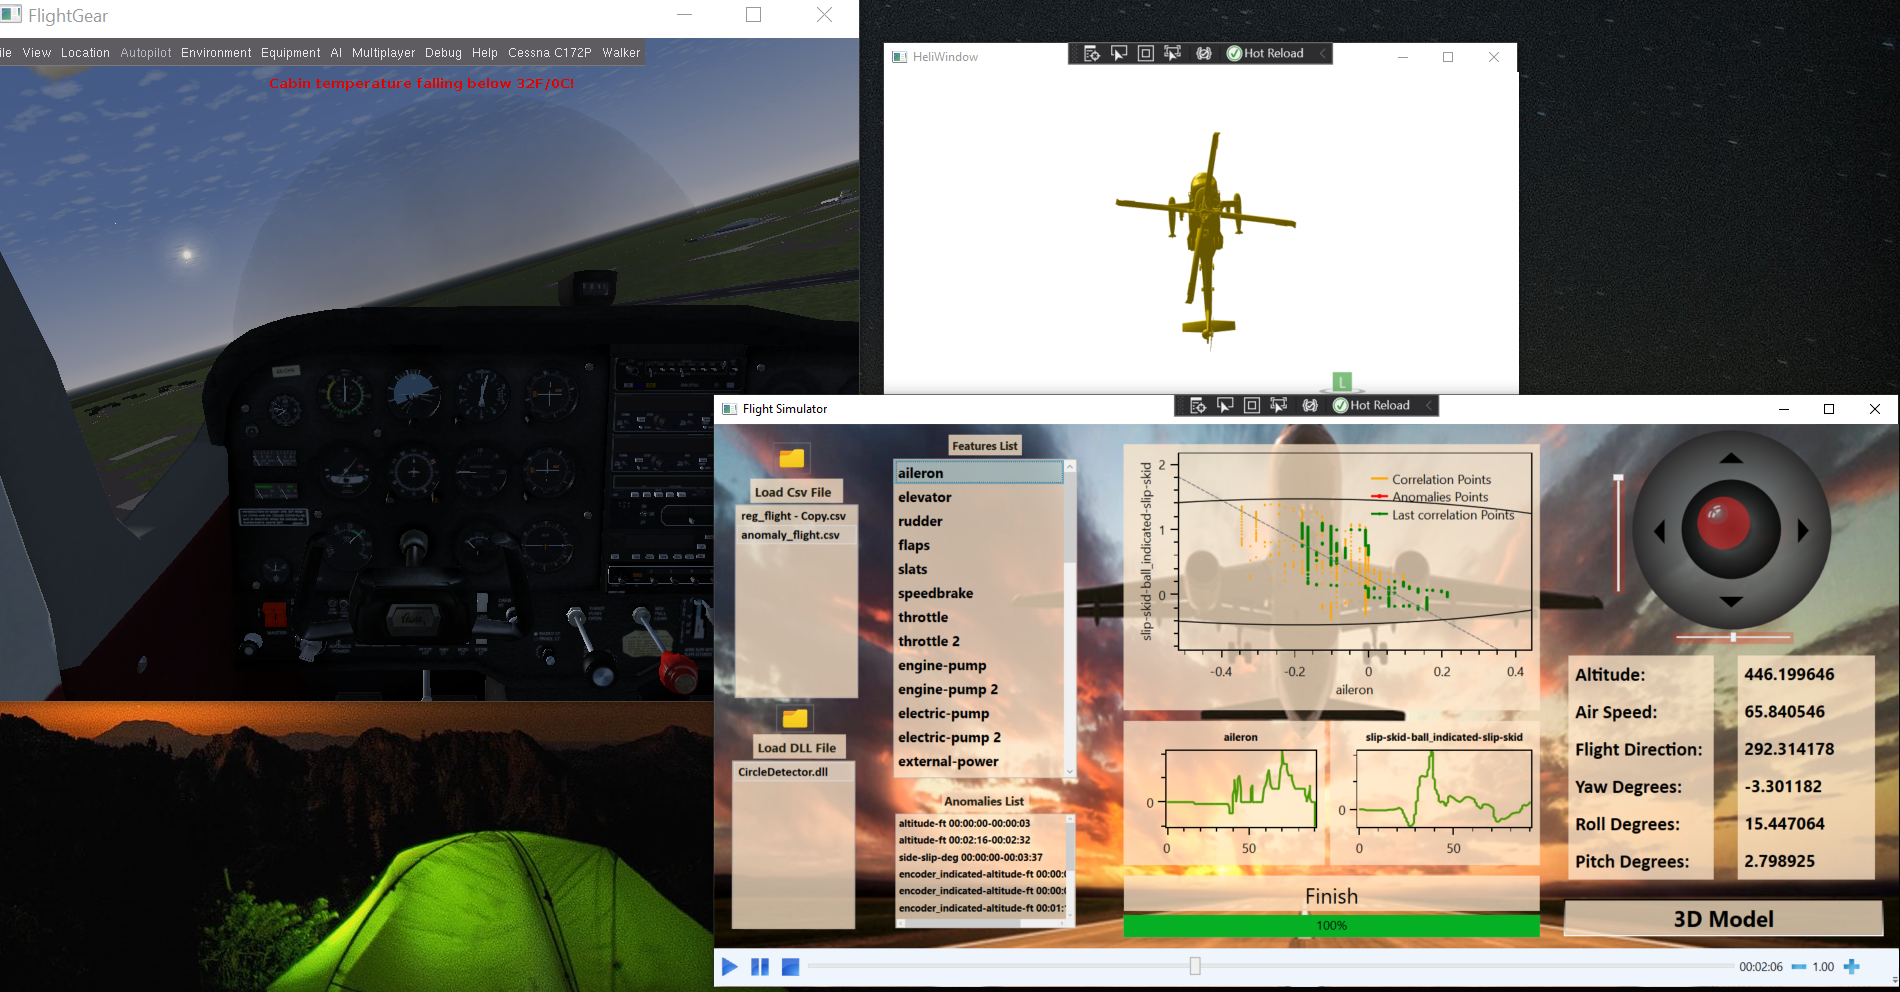Open the View menu in FlightGear
Image resolution: width=1900 pixels, height=992 pixels.
[x=37, y=53]
